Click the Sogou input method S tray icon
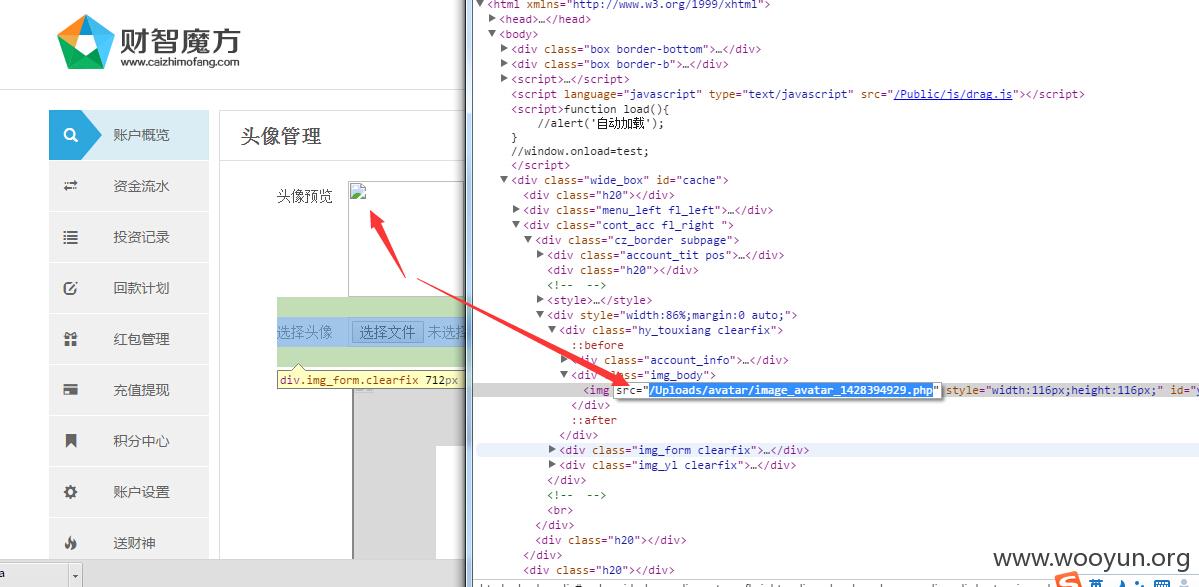Screen dimensions: 1199x587 point(1068,580)
